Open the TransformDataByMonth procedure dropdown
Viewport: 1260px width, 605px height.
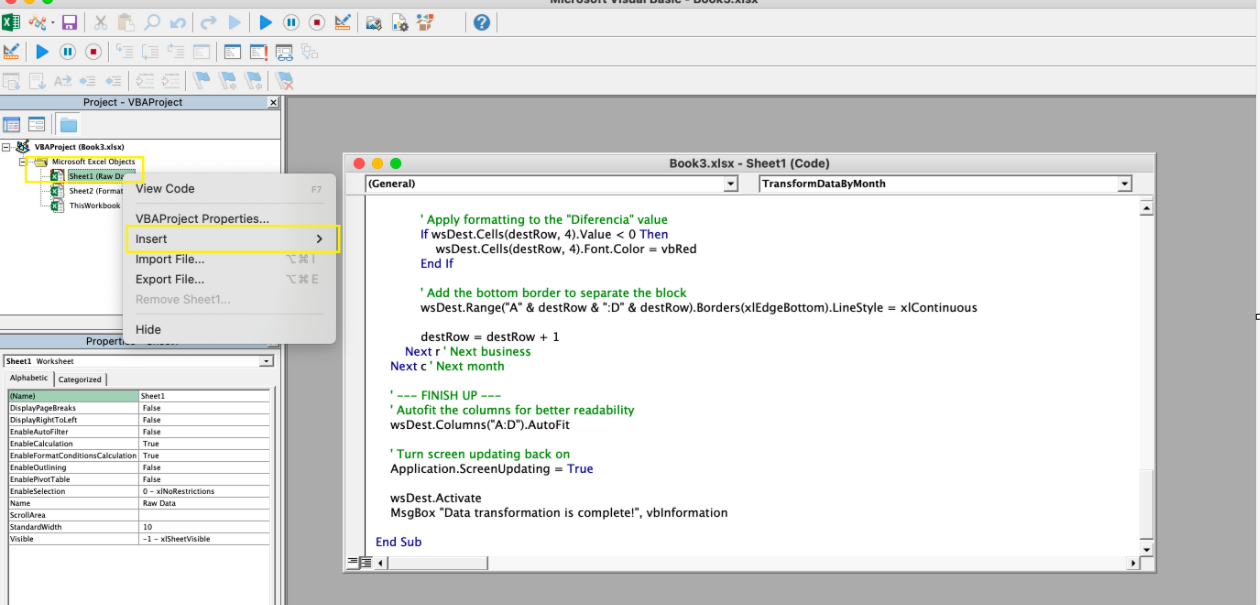click(x=945, y=184)
